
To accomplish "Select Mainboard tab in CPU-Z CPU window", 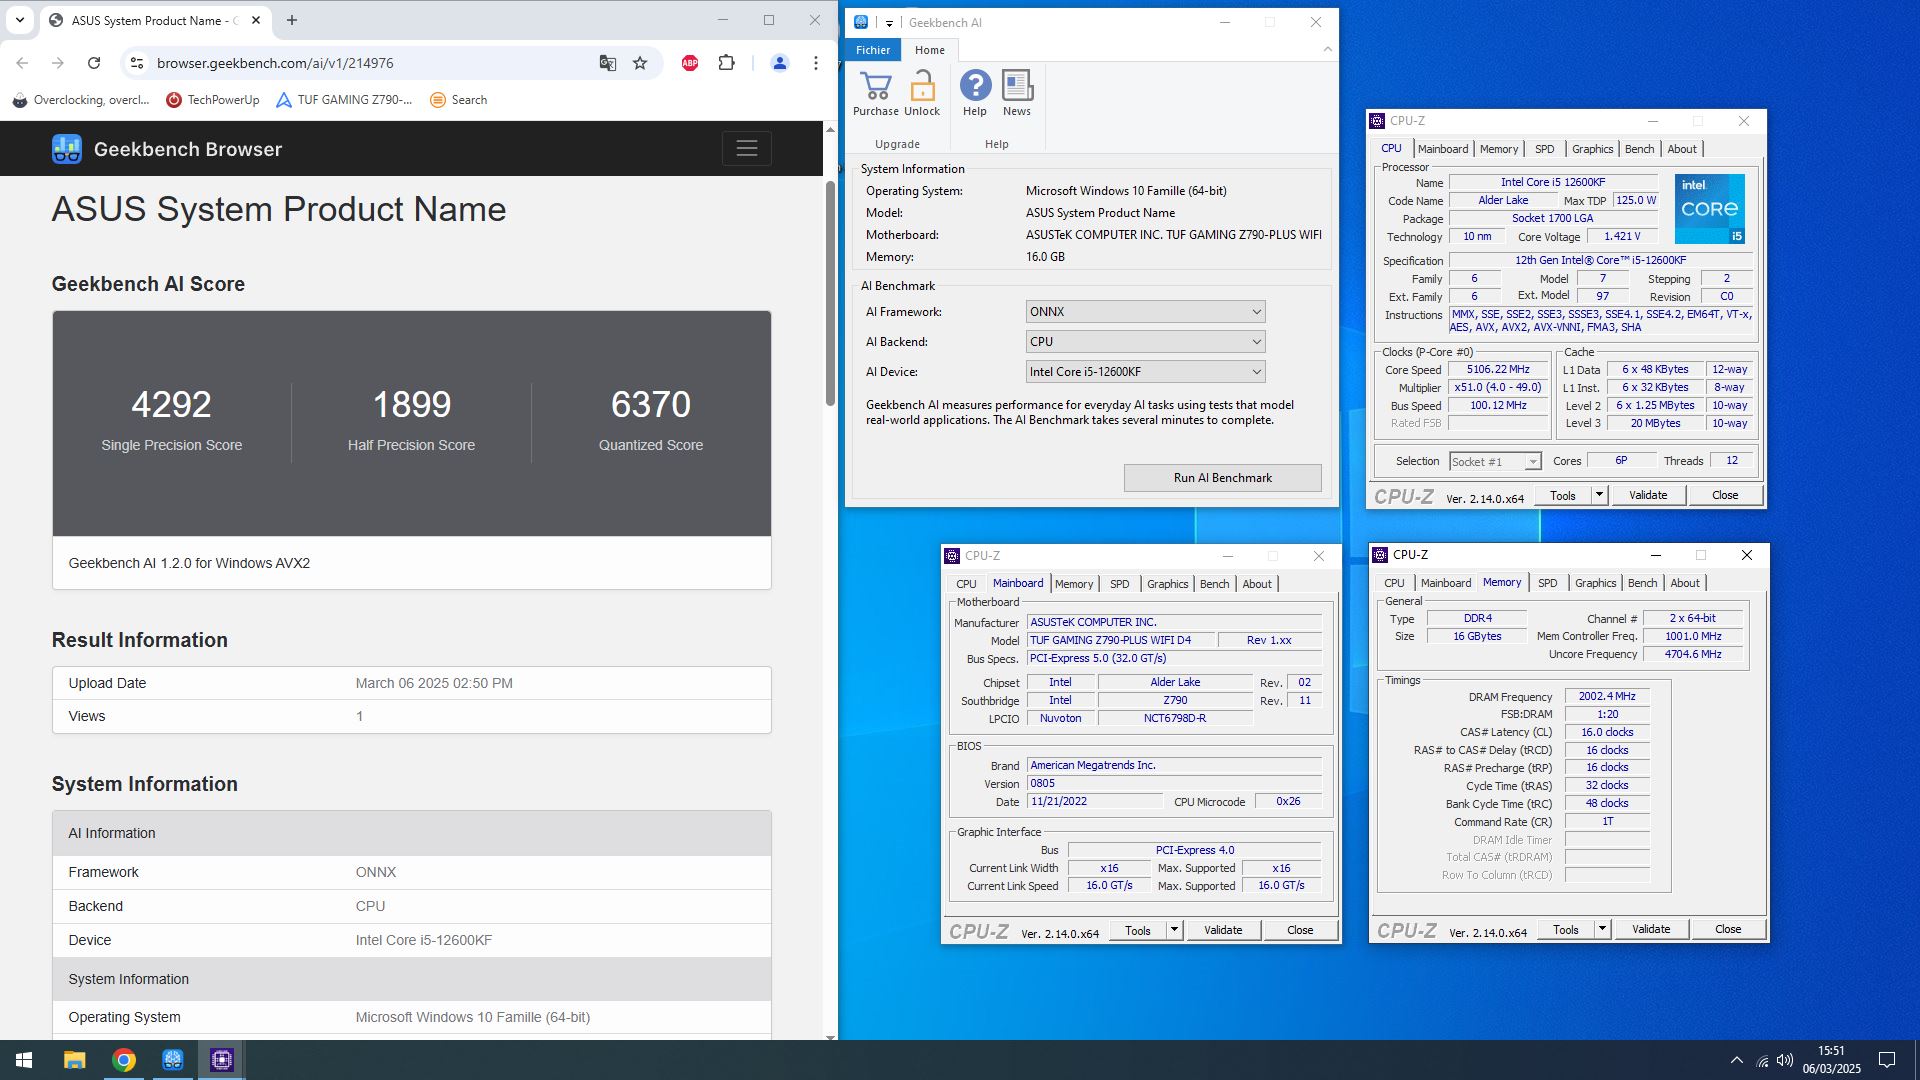I will coord(1443,149).
